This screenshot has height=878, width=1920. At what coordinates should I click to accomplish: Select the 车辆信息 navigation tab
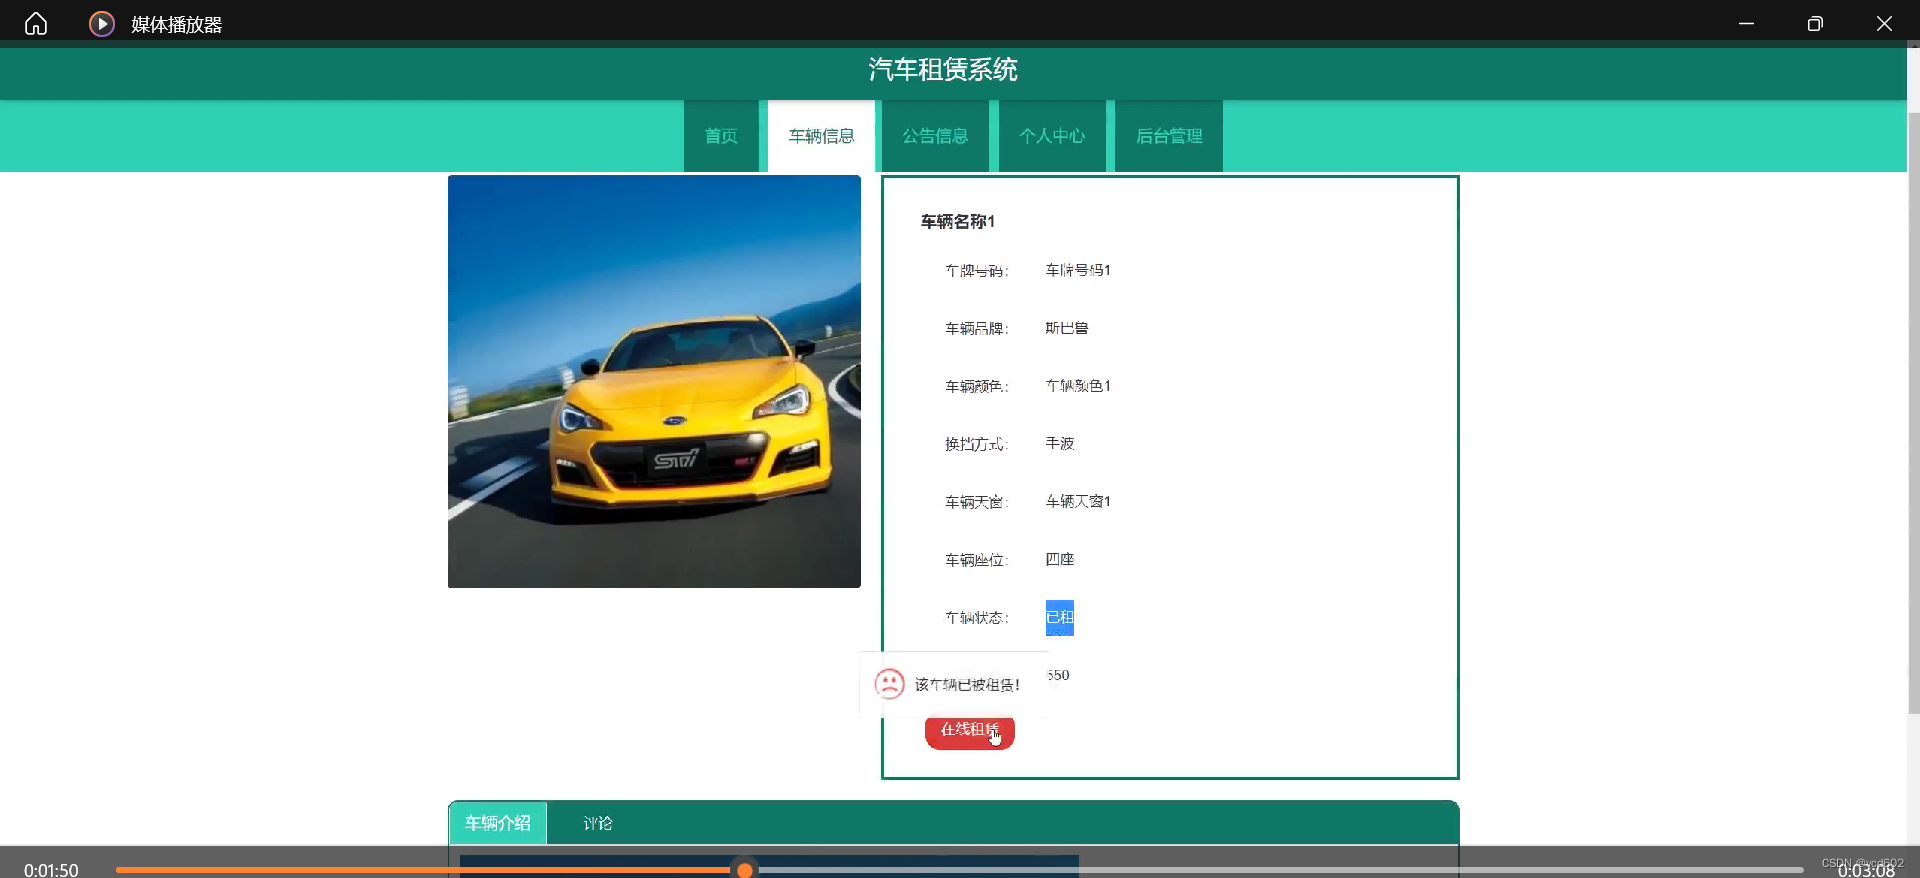[821, 136]
